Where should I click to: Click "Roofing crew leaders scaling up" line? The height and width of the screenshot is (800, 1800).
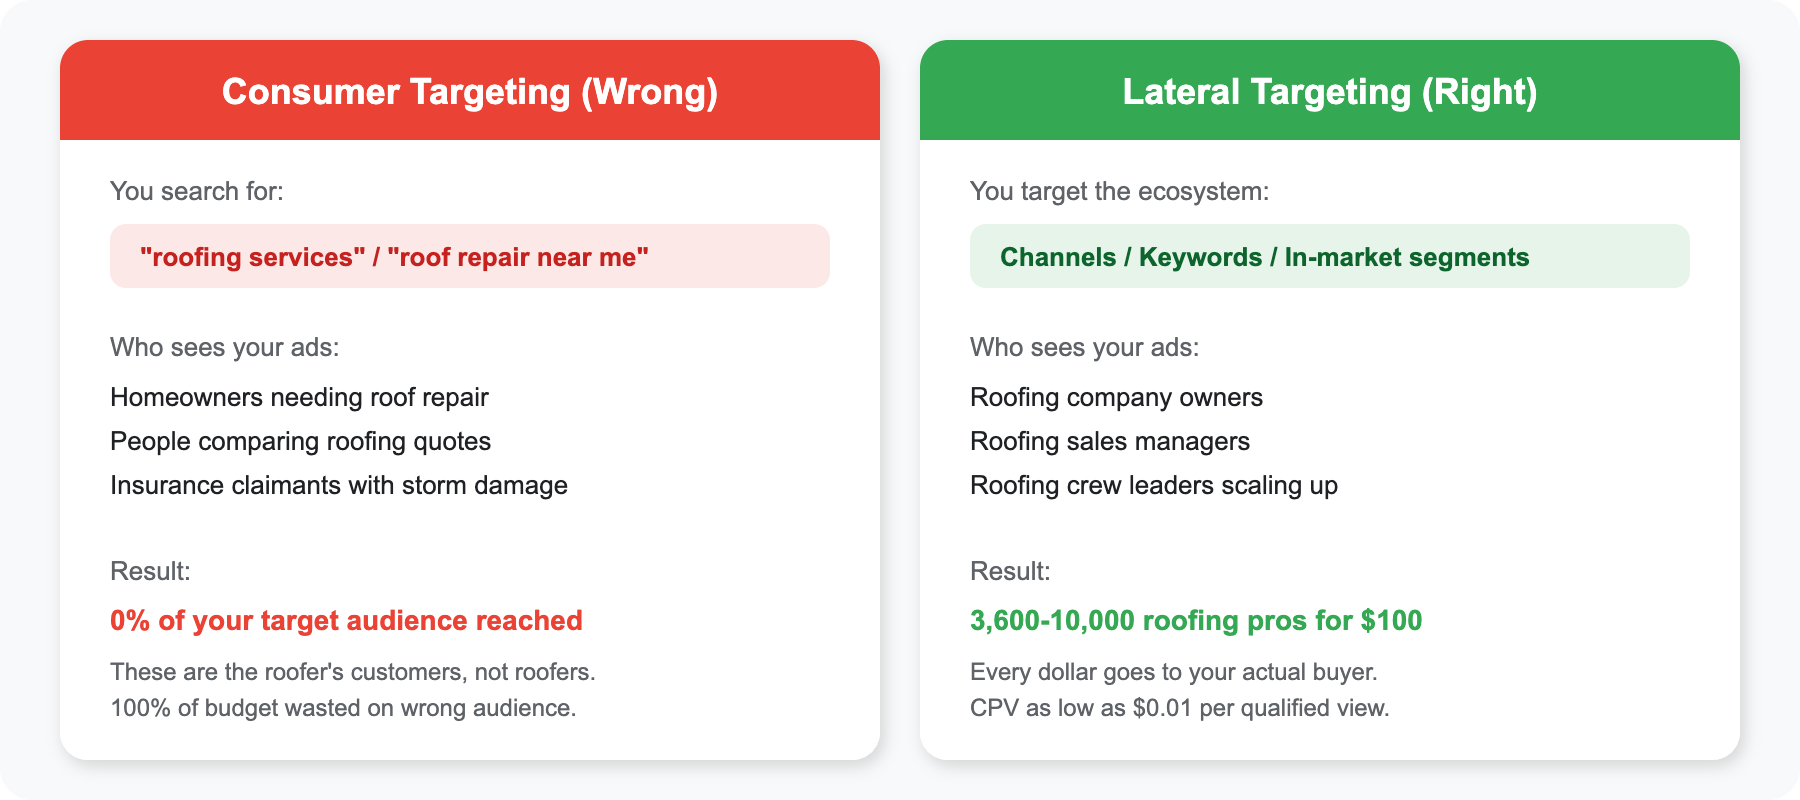coord(1153,485)
